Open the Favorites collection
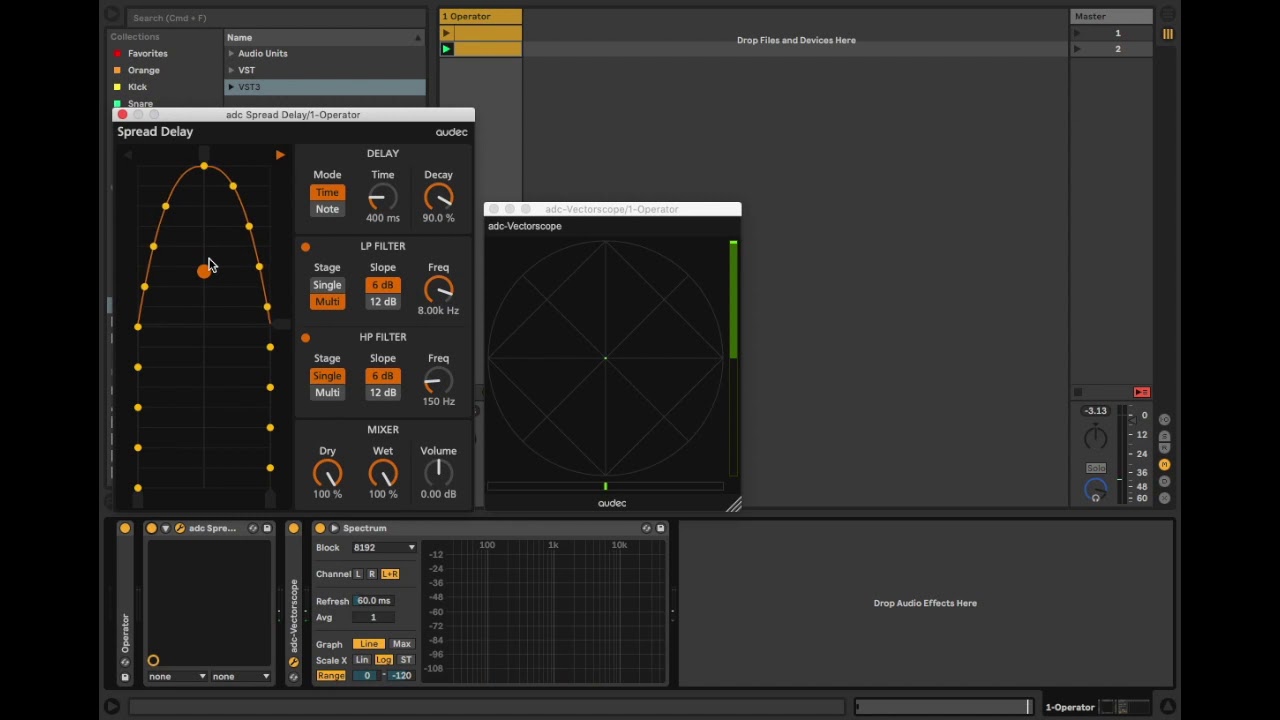 point(147,54)
